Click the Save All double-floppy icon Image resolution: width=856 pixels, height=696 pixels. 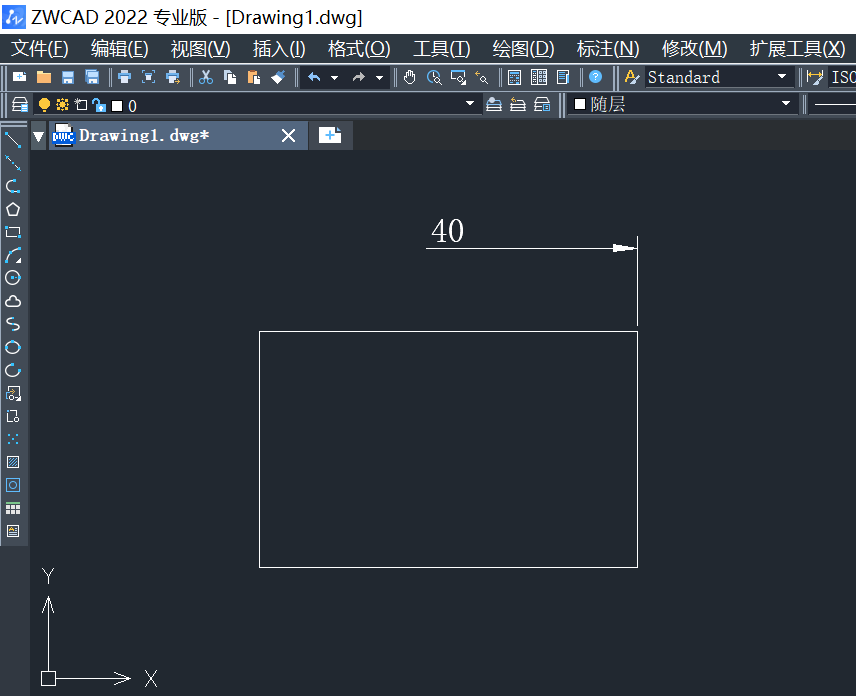tap(92, 78)
